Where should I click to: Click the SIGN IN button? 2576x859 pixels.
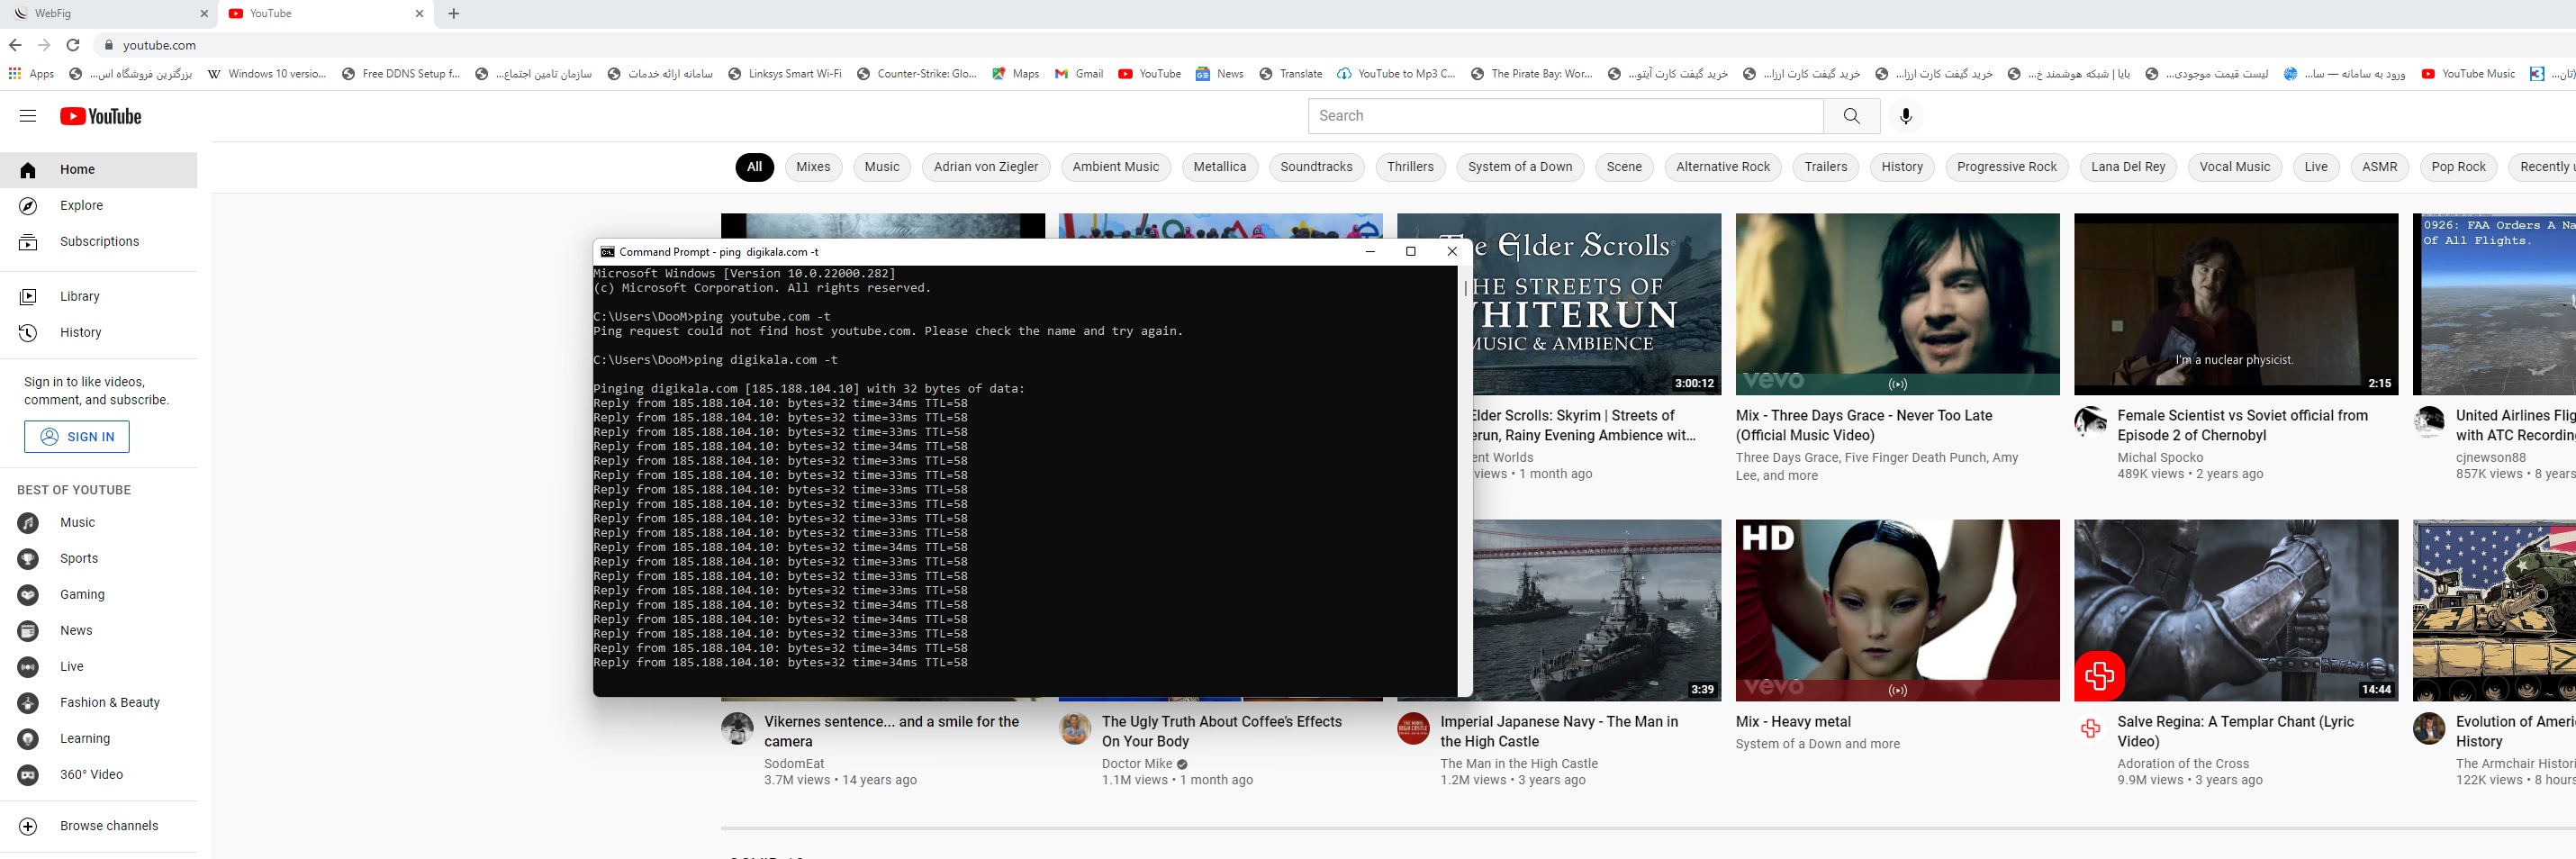point(77,437)
